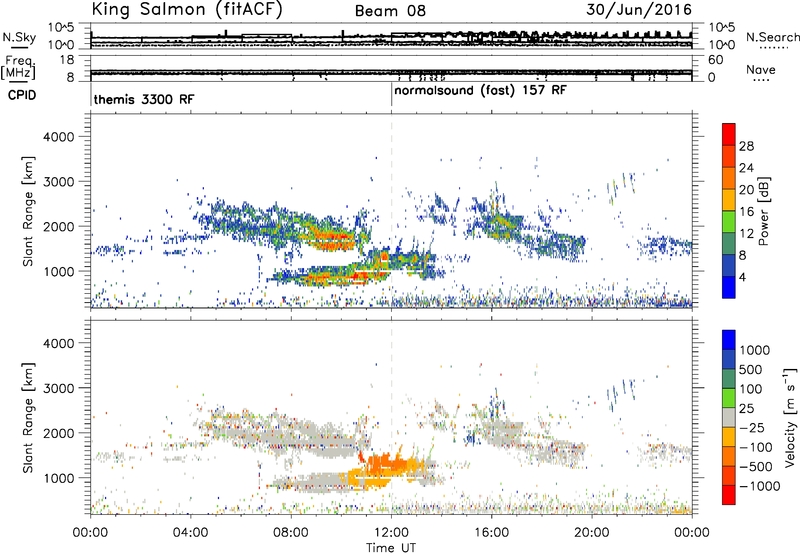800x554 pixels.
Task: Click the 'CPID' row label
Action: (x=22, y=95)
